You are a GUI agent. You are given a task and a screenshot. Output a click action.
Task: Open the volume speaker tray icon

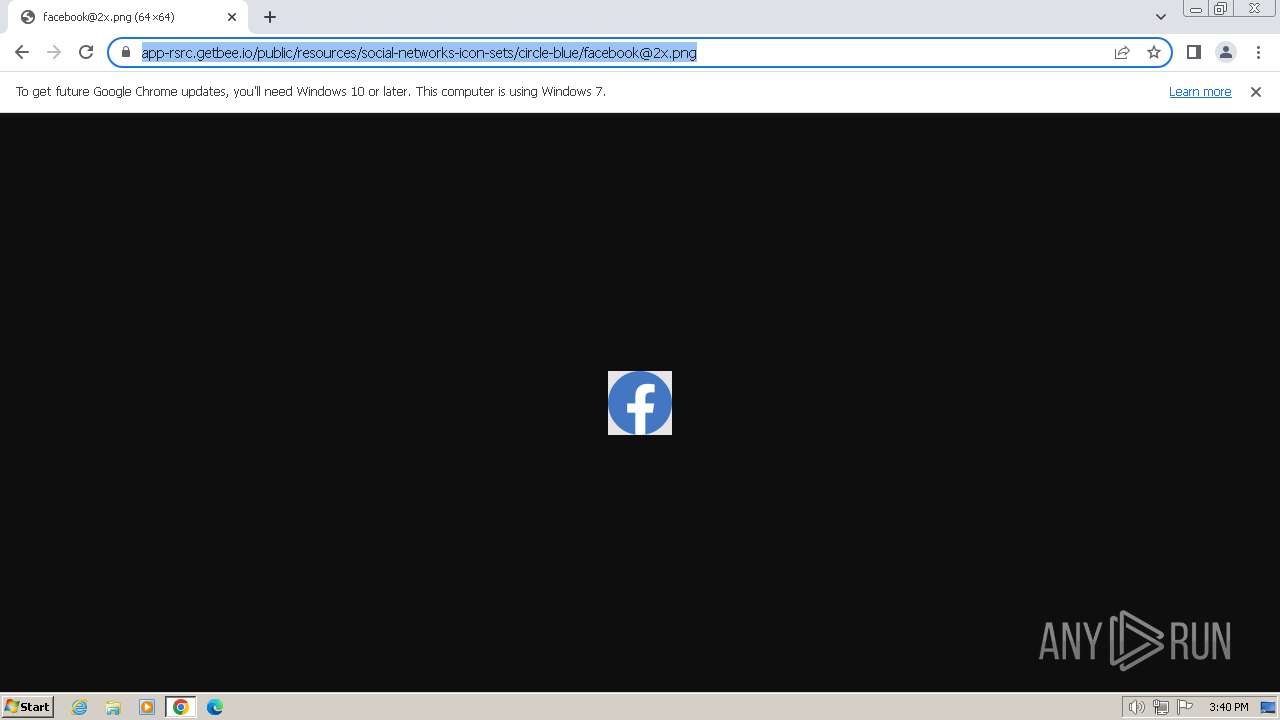(1137, 707)
